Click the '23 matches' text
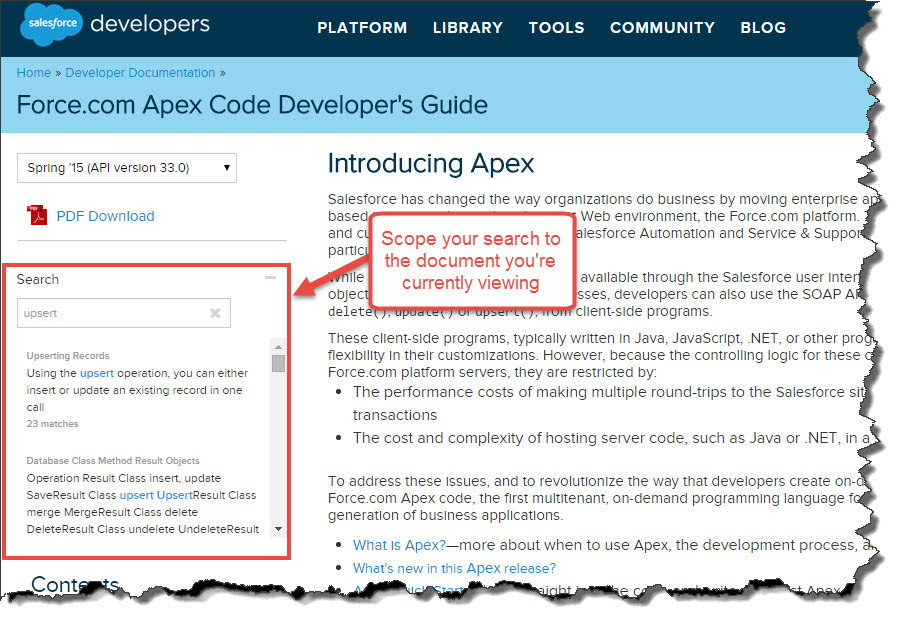The width and height of the screenshot is (902, 639). coord(52,424)
